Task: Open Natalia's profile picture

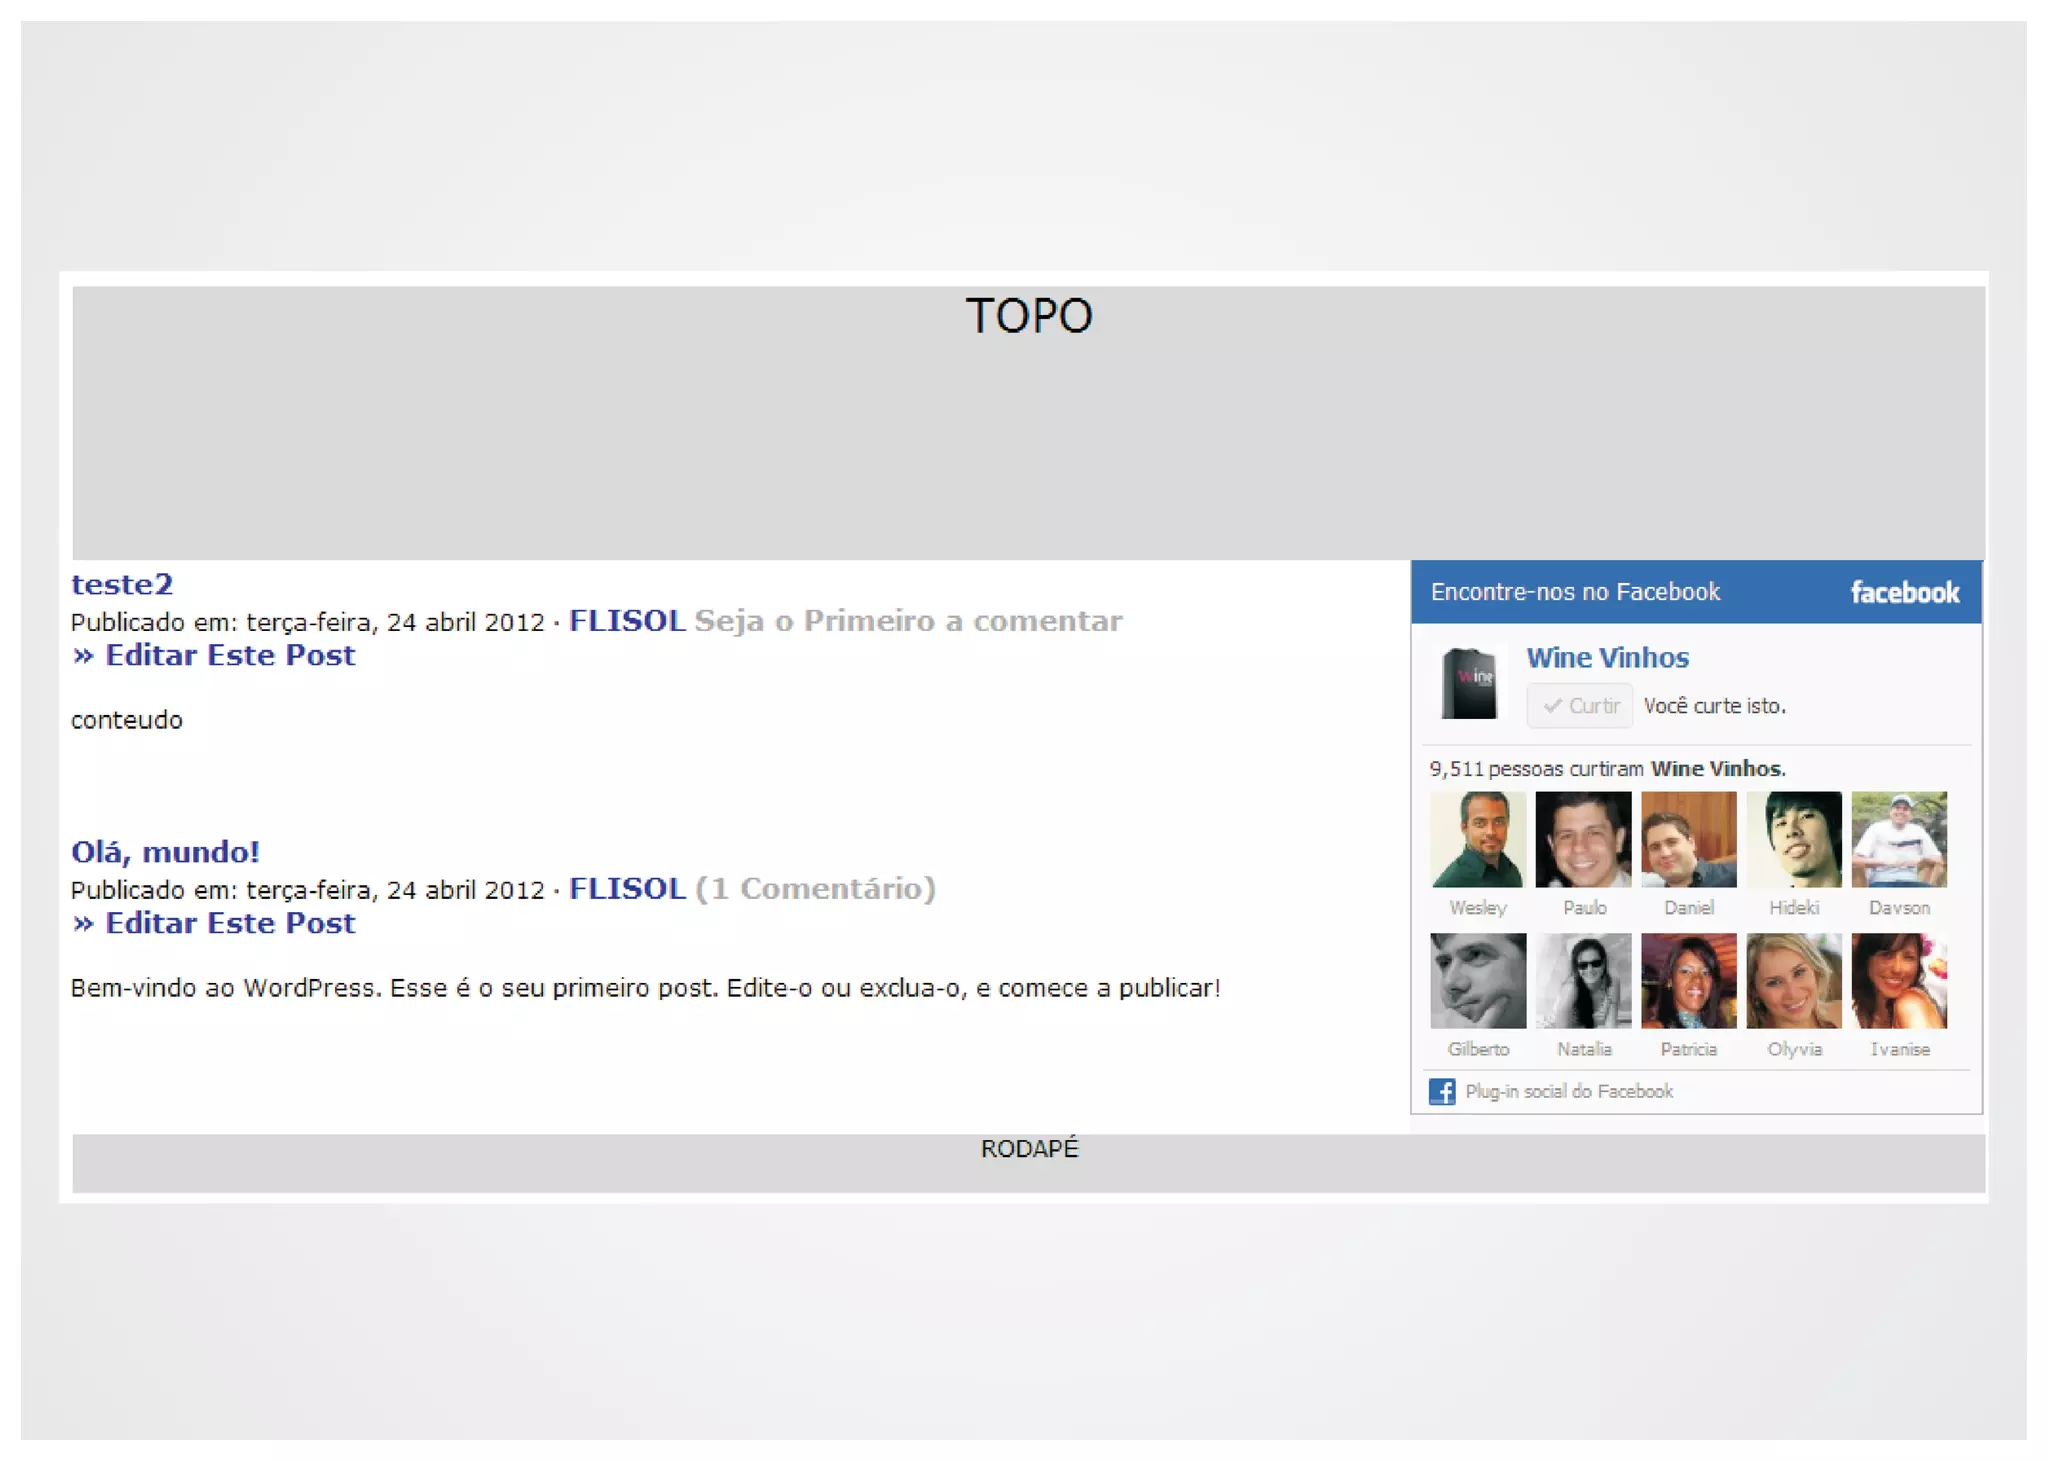Action: point(1583,980)
